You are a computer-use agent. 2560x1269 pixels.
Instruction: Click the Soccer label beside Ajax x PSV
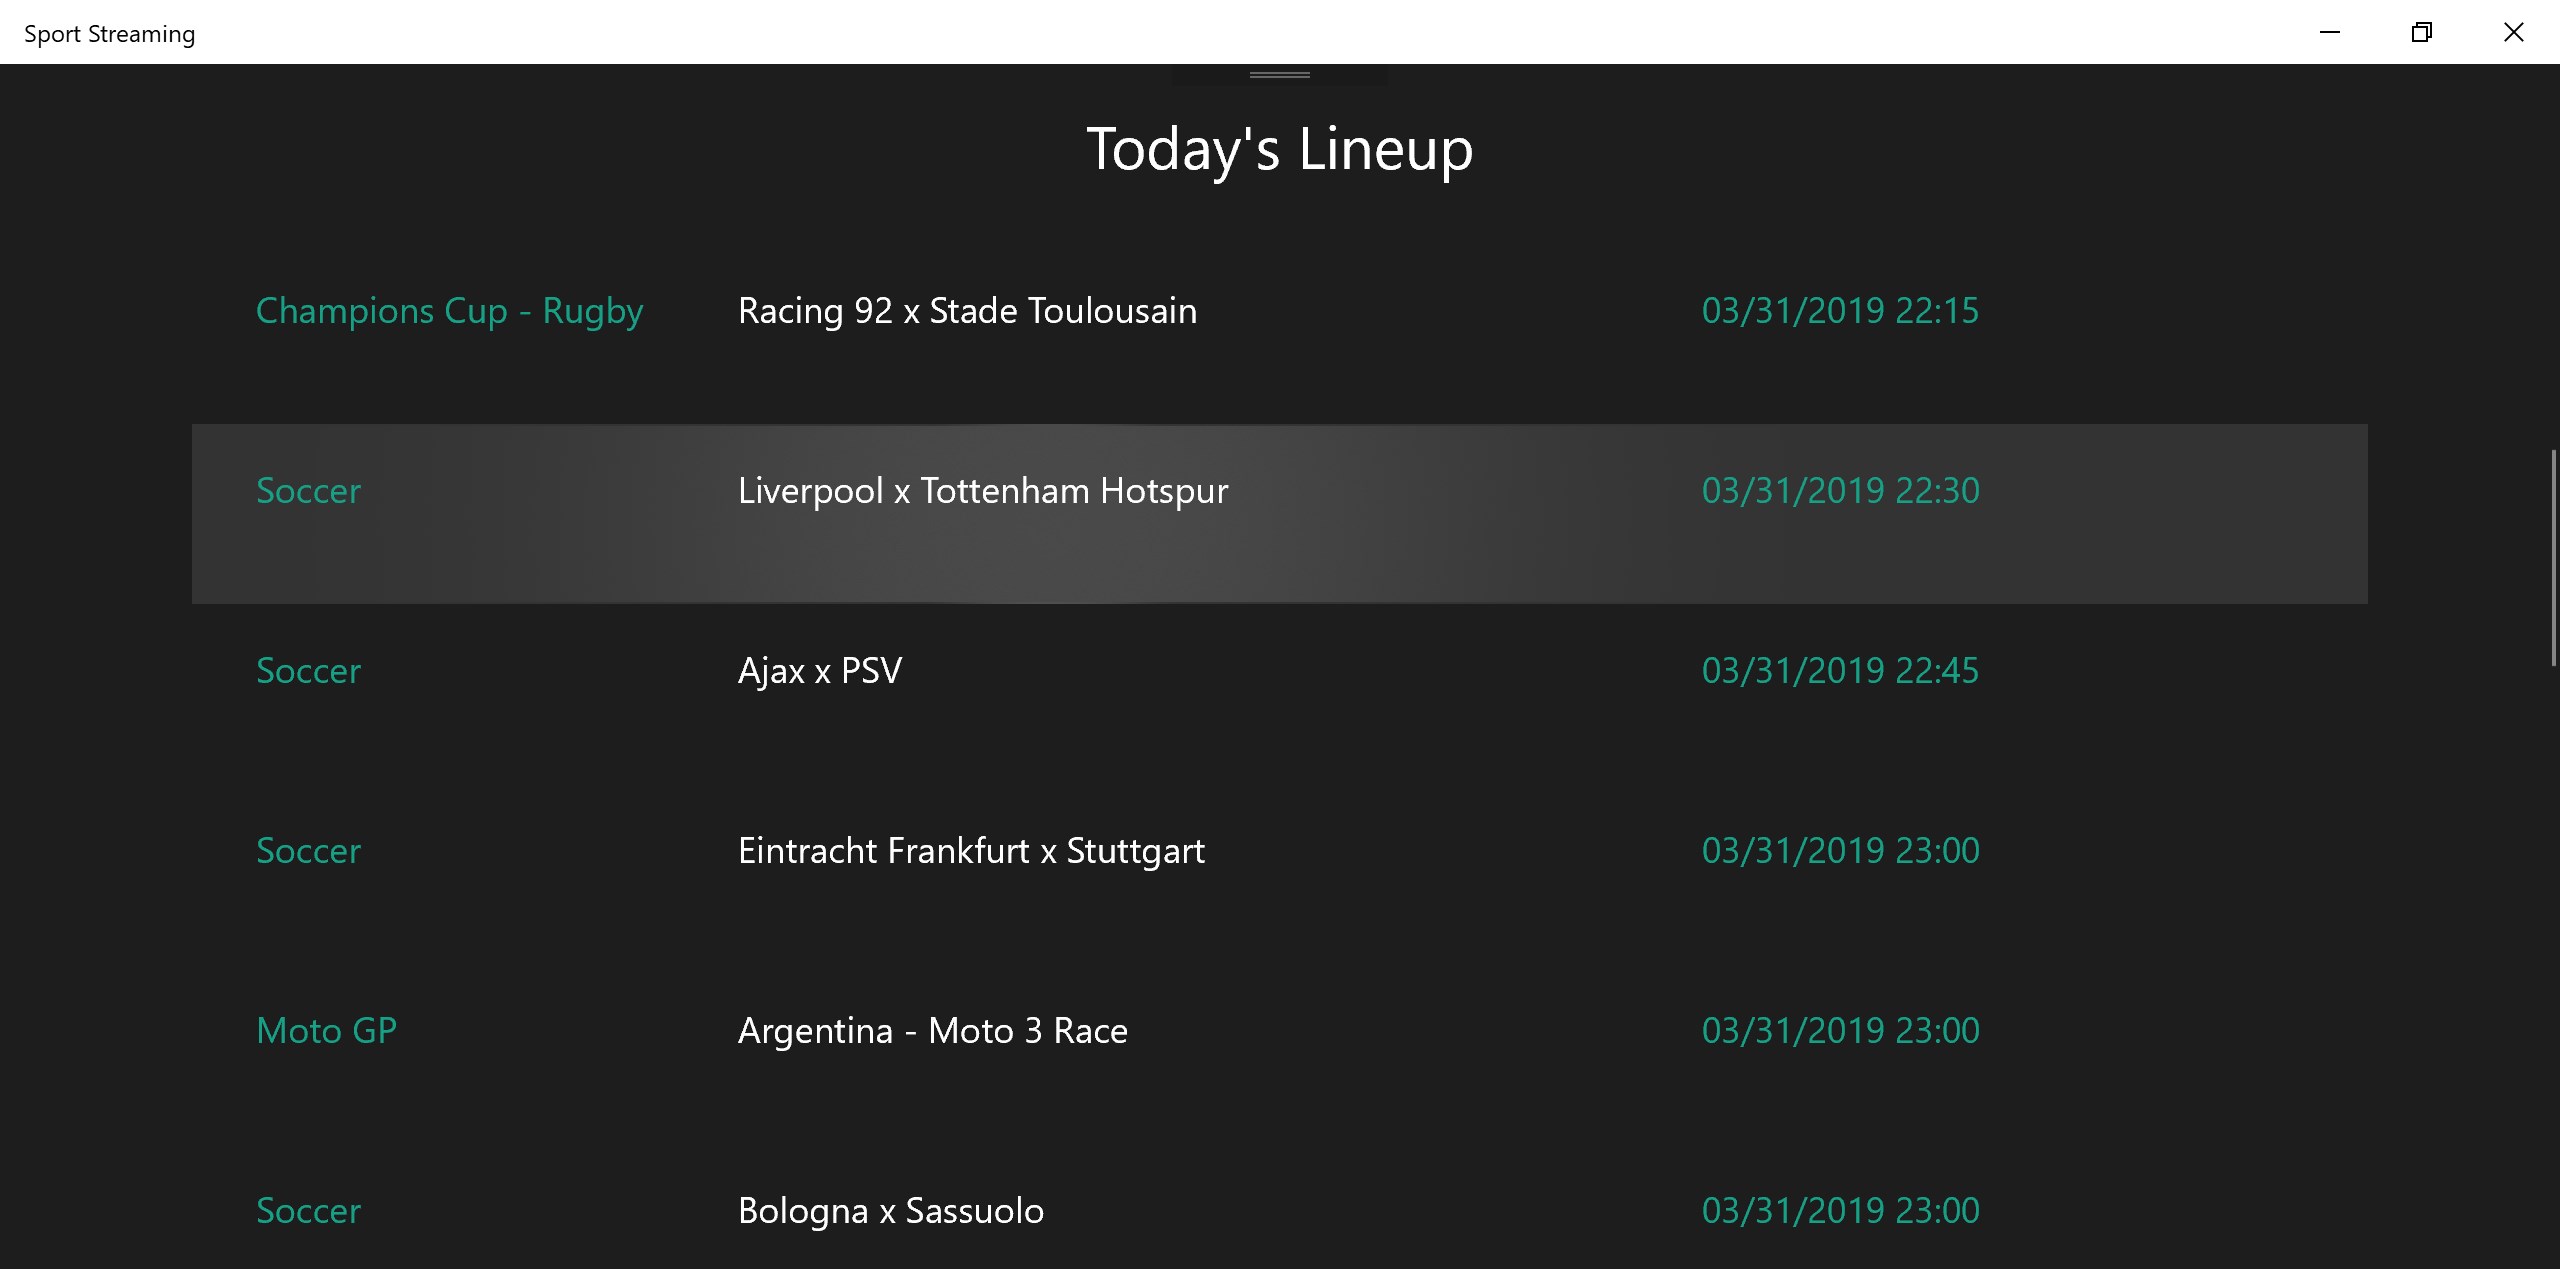(x=308, y=671)
